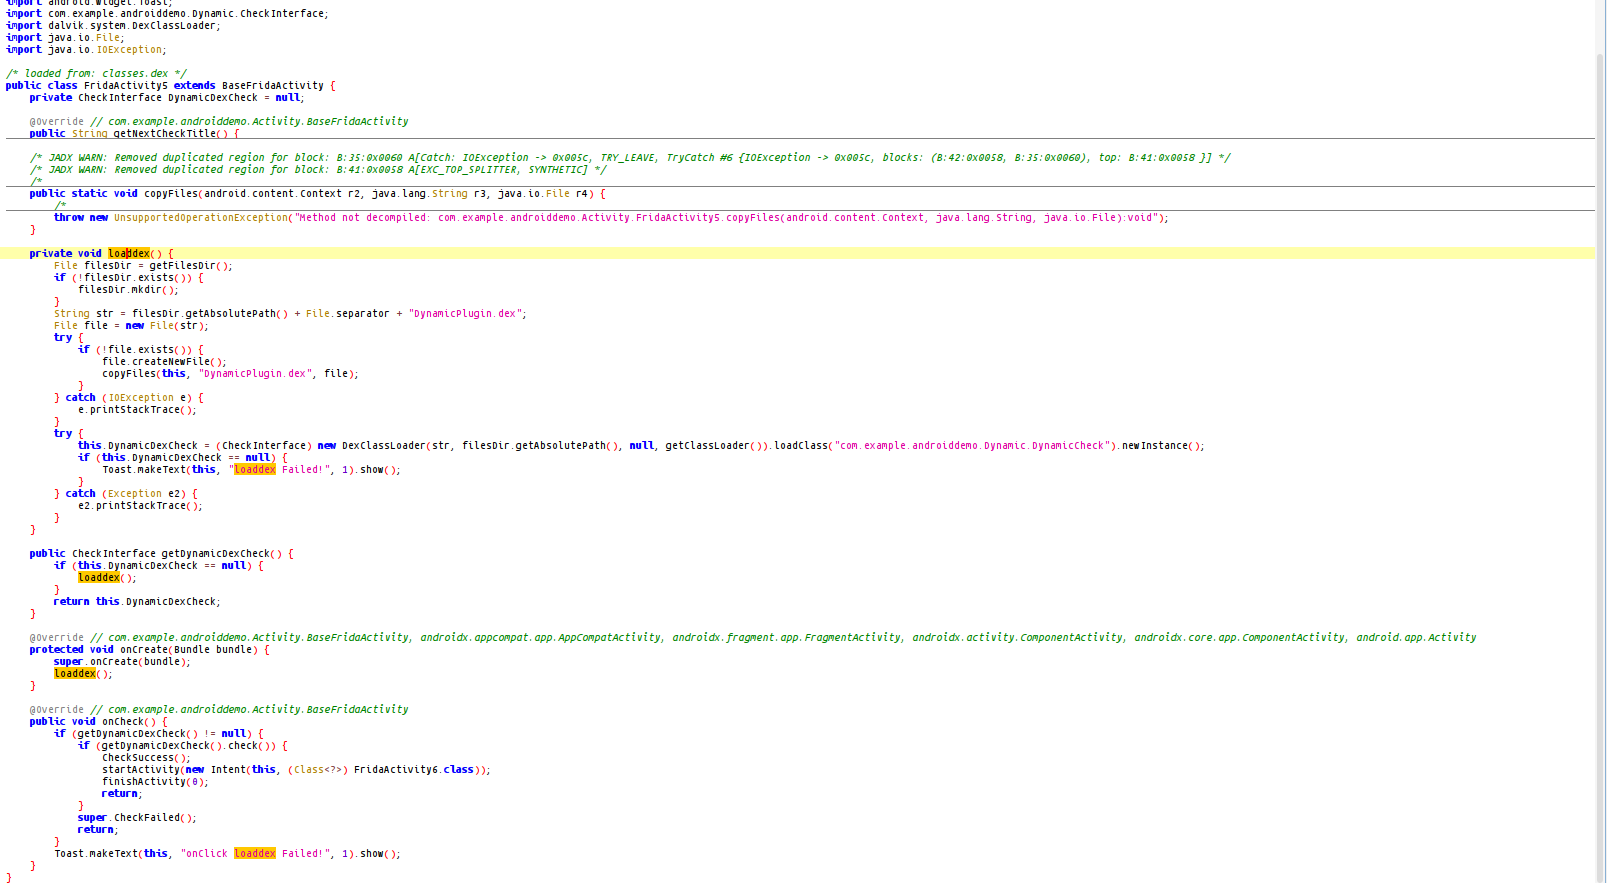
Task: Click the loaddex method declaration name
Action: tap(129, 254)
